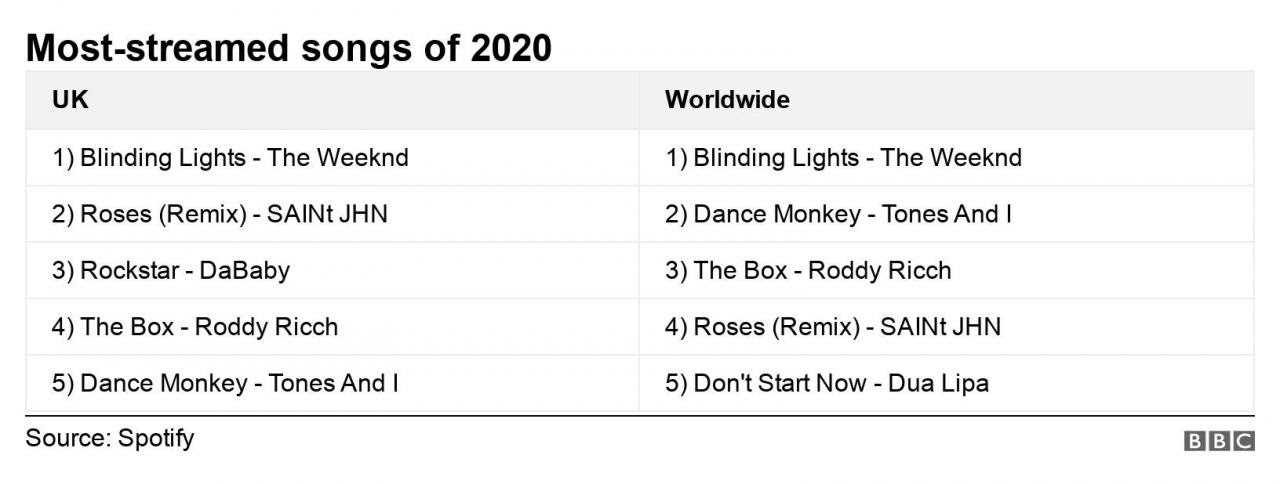Click the 'C' block of the BBC logo
Screen dimensions: 1280x484
(x=1243, y=442)
